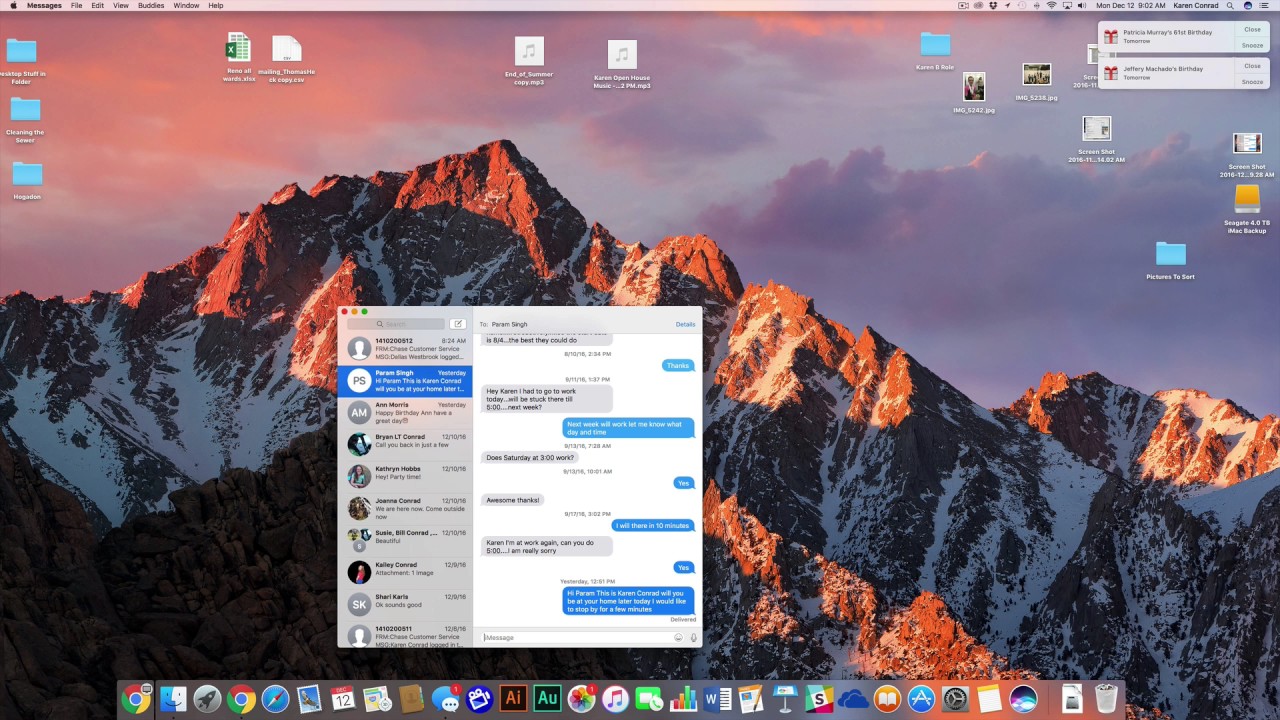Open the Window menu
Viewport: 1280px width, 720px height.
tap(186, 5)
